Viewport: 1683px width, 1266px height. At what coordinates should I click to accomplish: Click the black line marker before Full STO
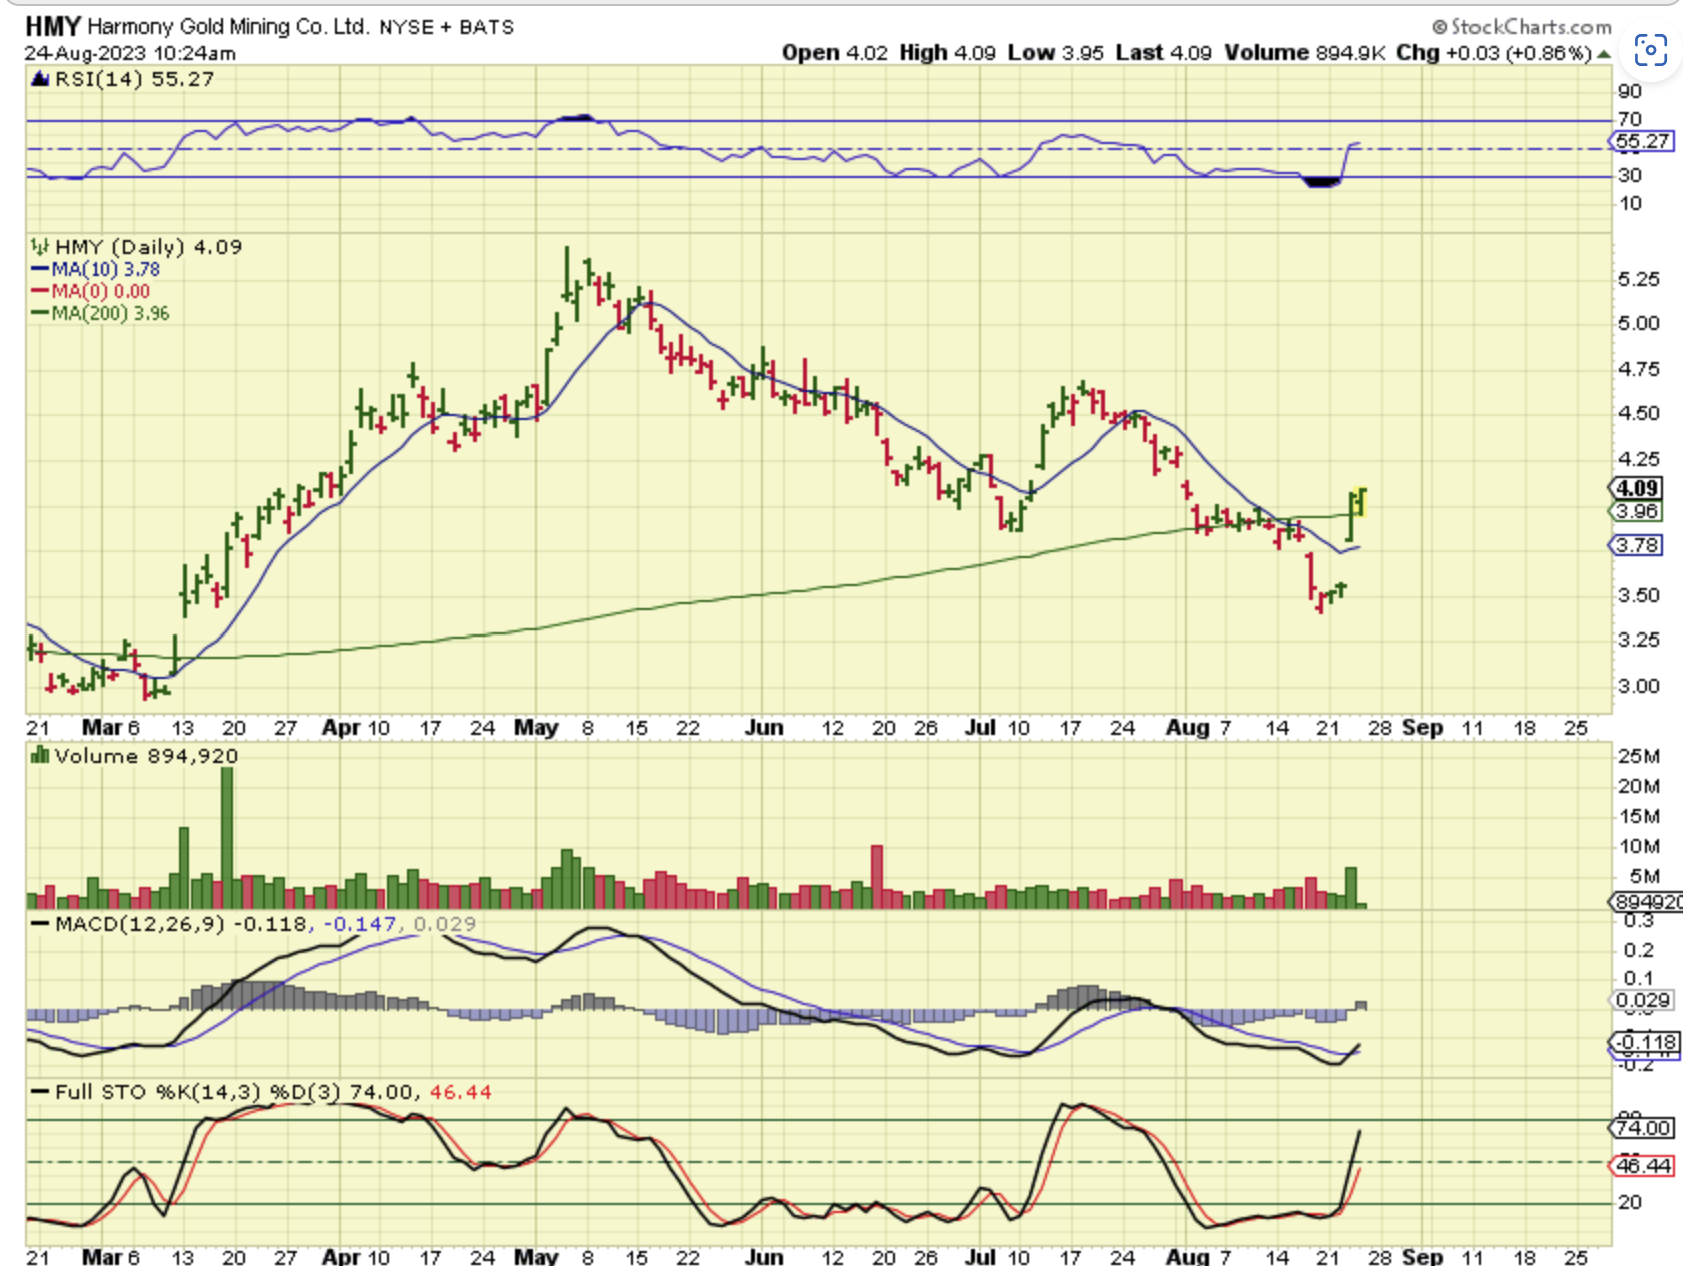pos(40,1092)
